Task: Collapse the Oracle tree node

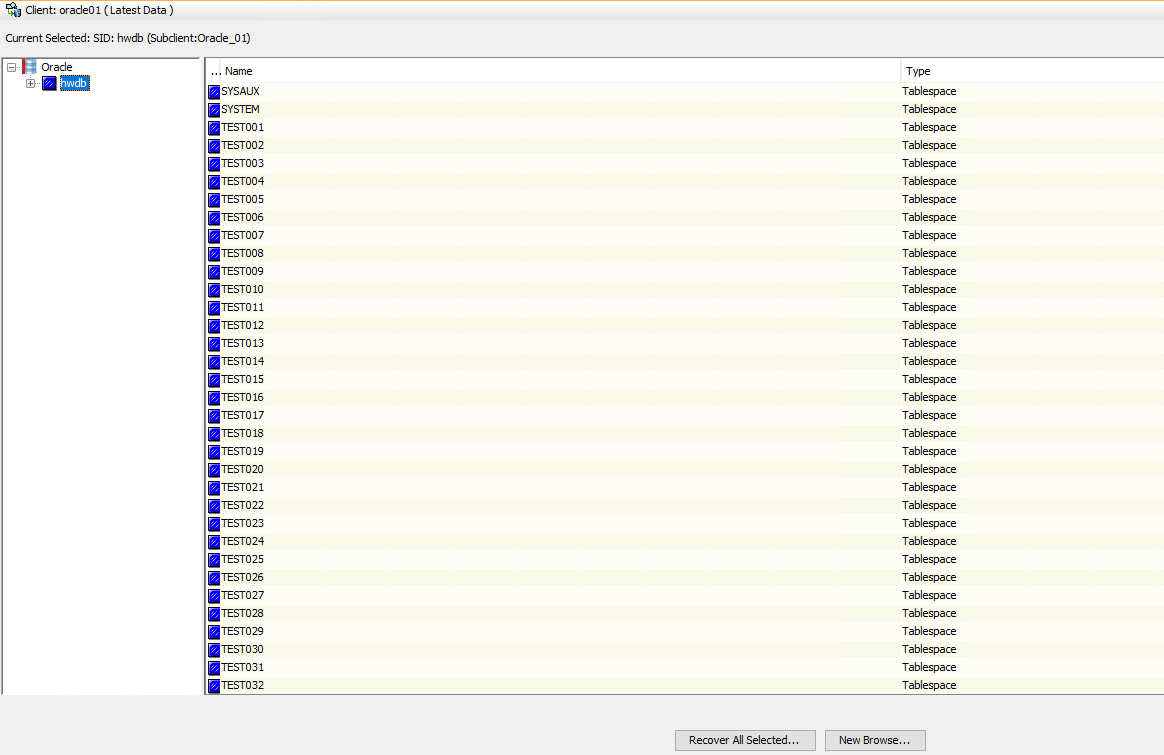Action: tap(11, 67)
